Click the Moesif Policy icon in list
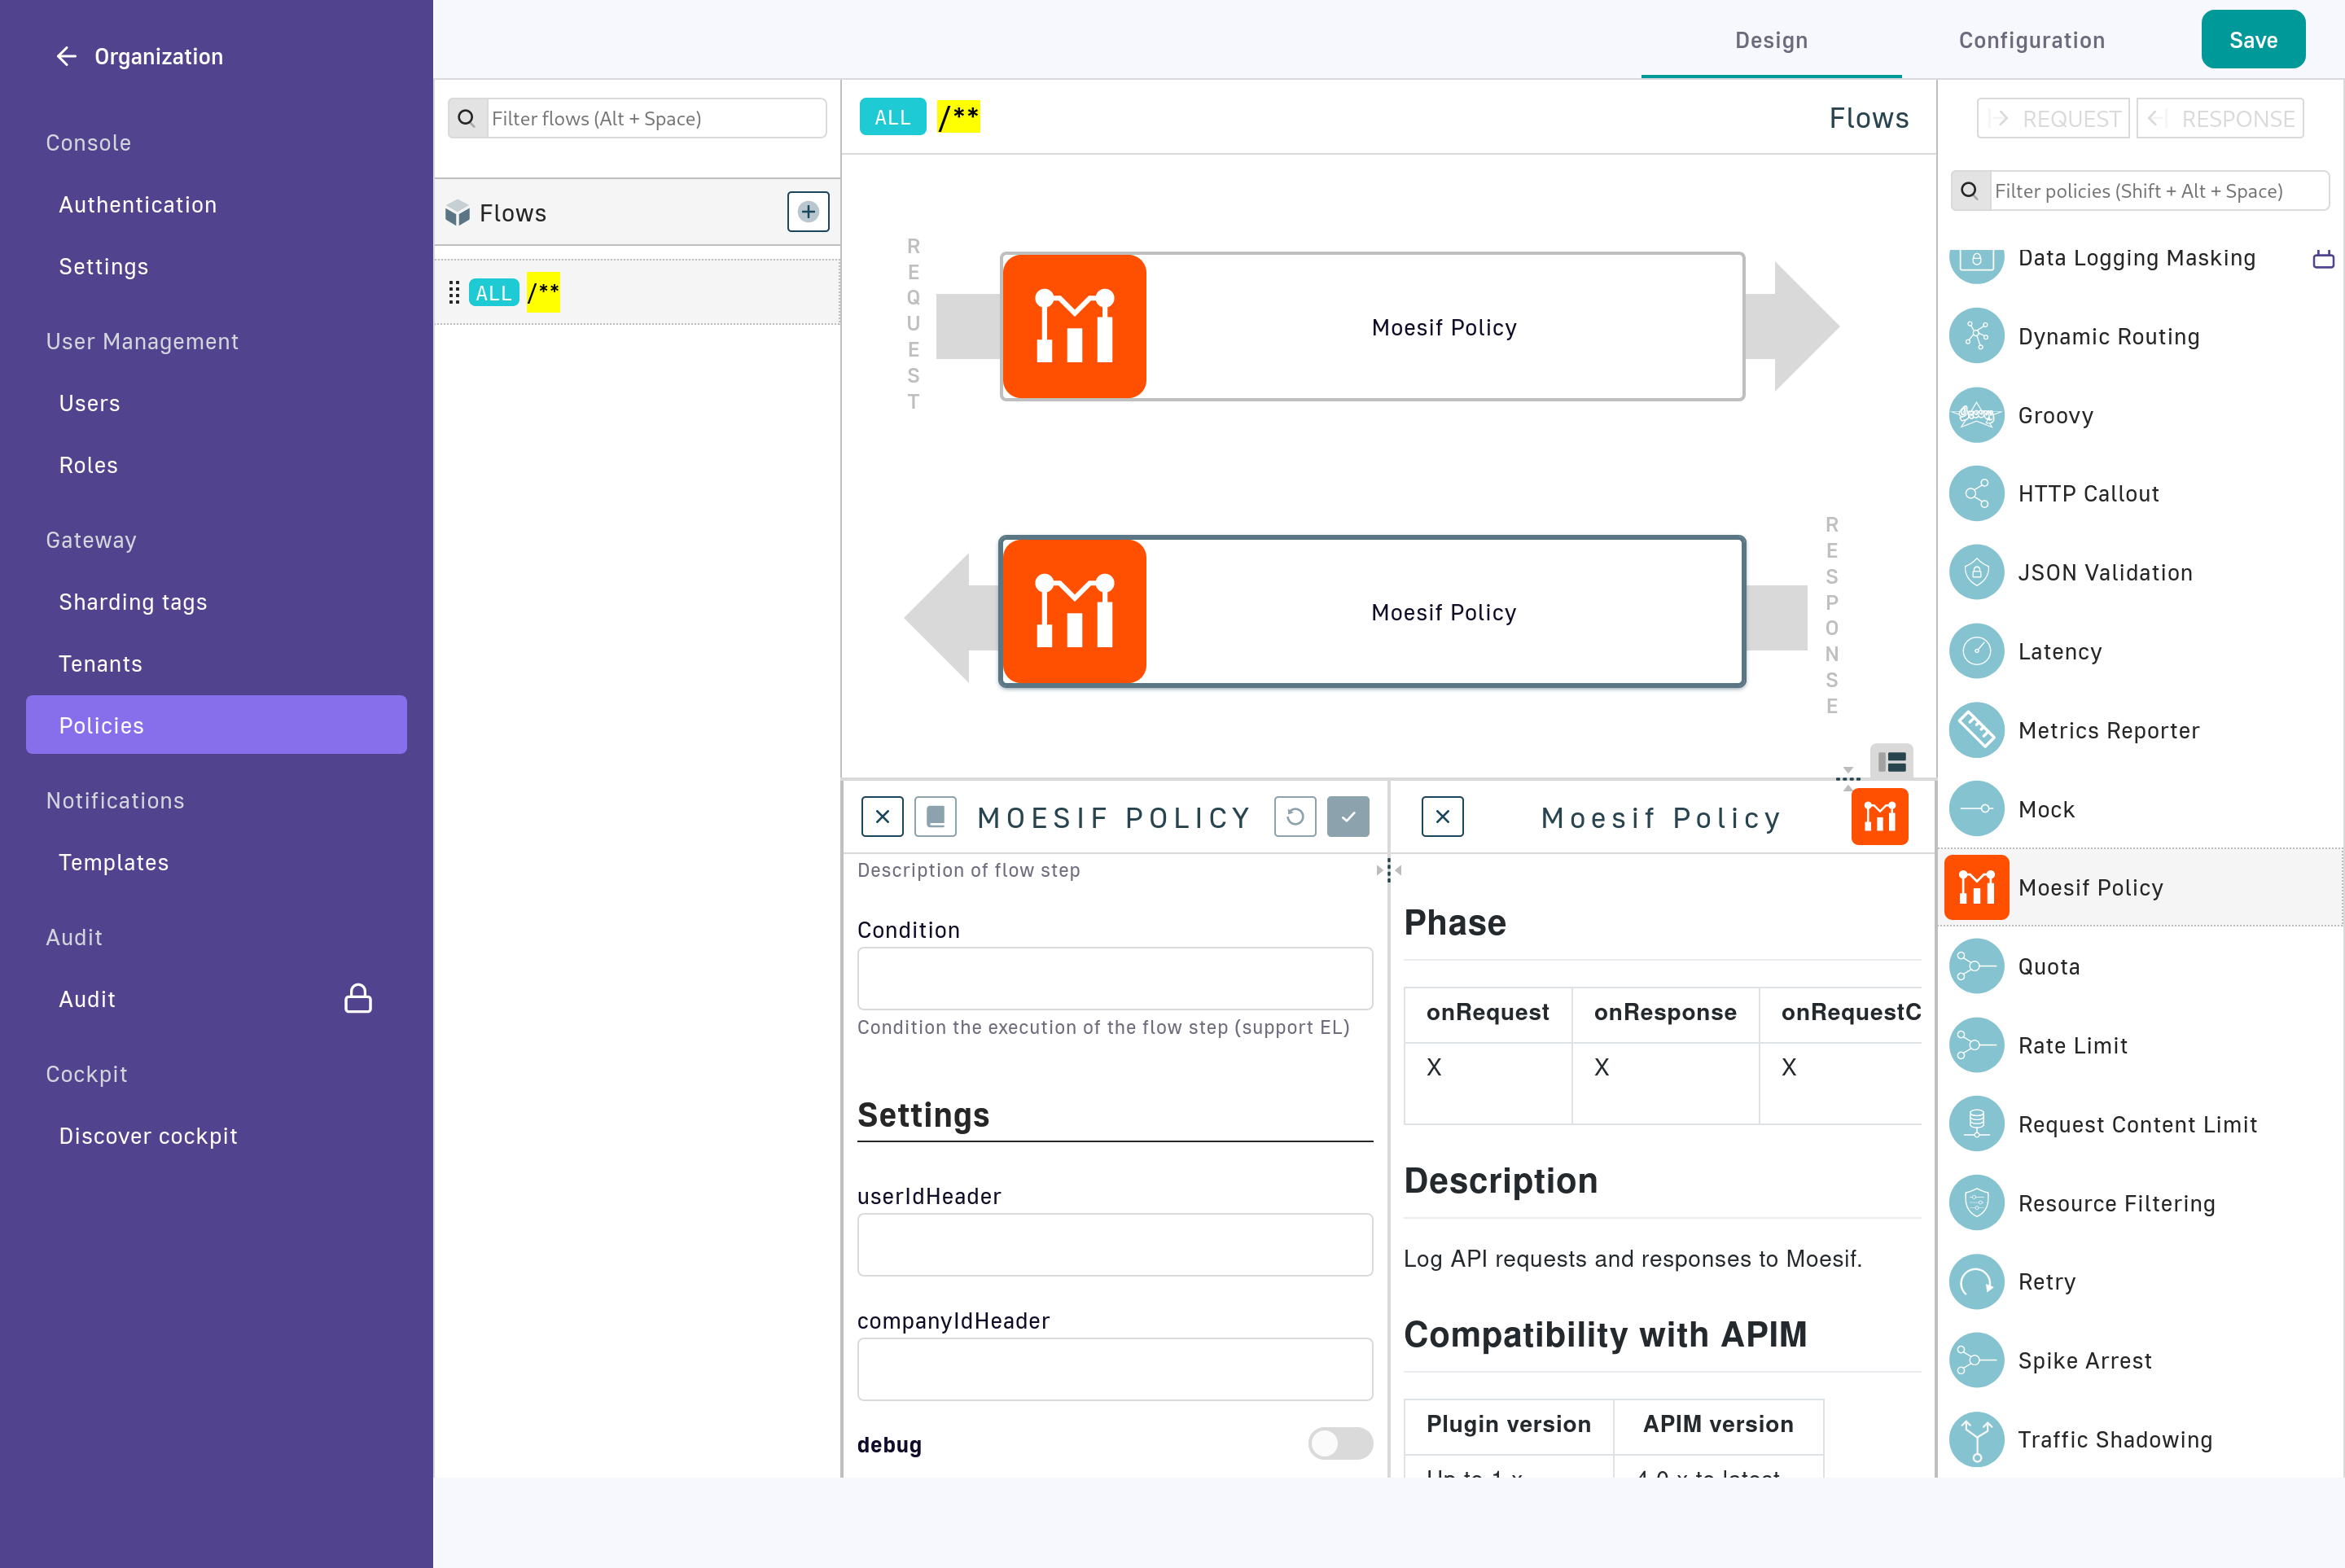2345x1568 pixels. [1977, 887]
